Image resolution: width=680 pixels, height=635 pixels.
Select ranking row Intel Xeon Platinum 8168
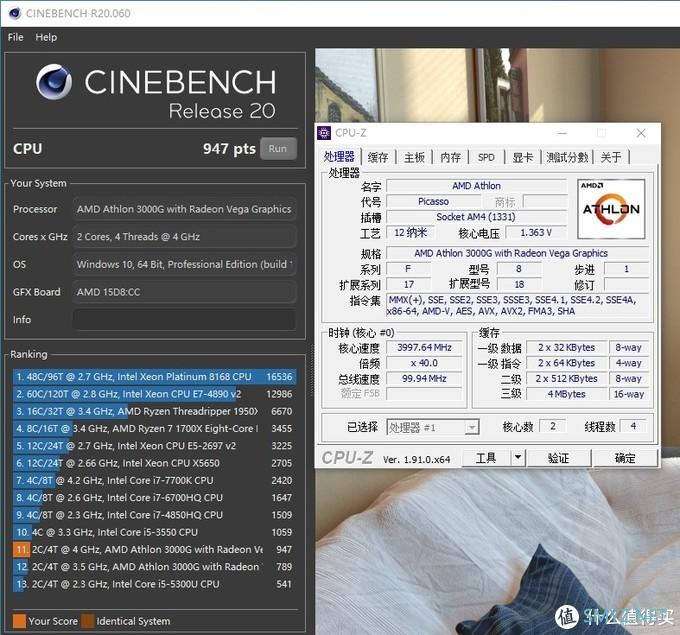[x=154, y=376]
